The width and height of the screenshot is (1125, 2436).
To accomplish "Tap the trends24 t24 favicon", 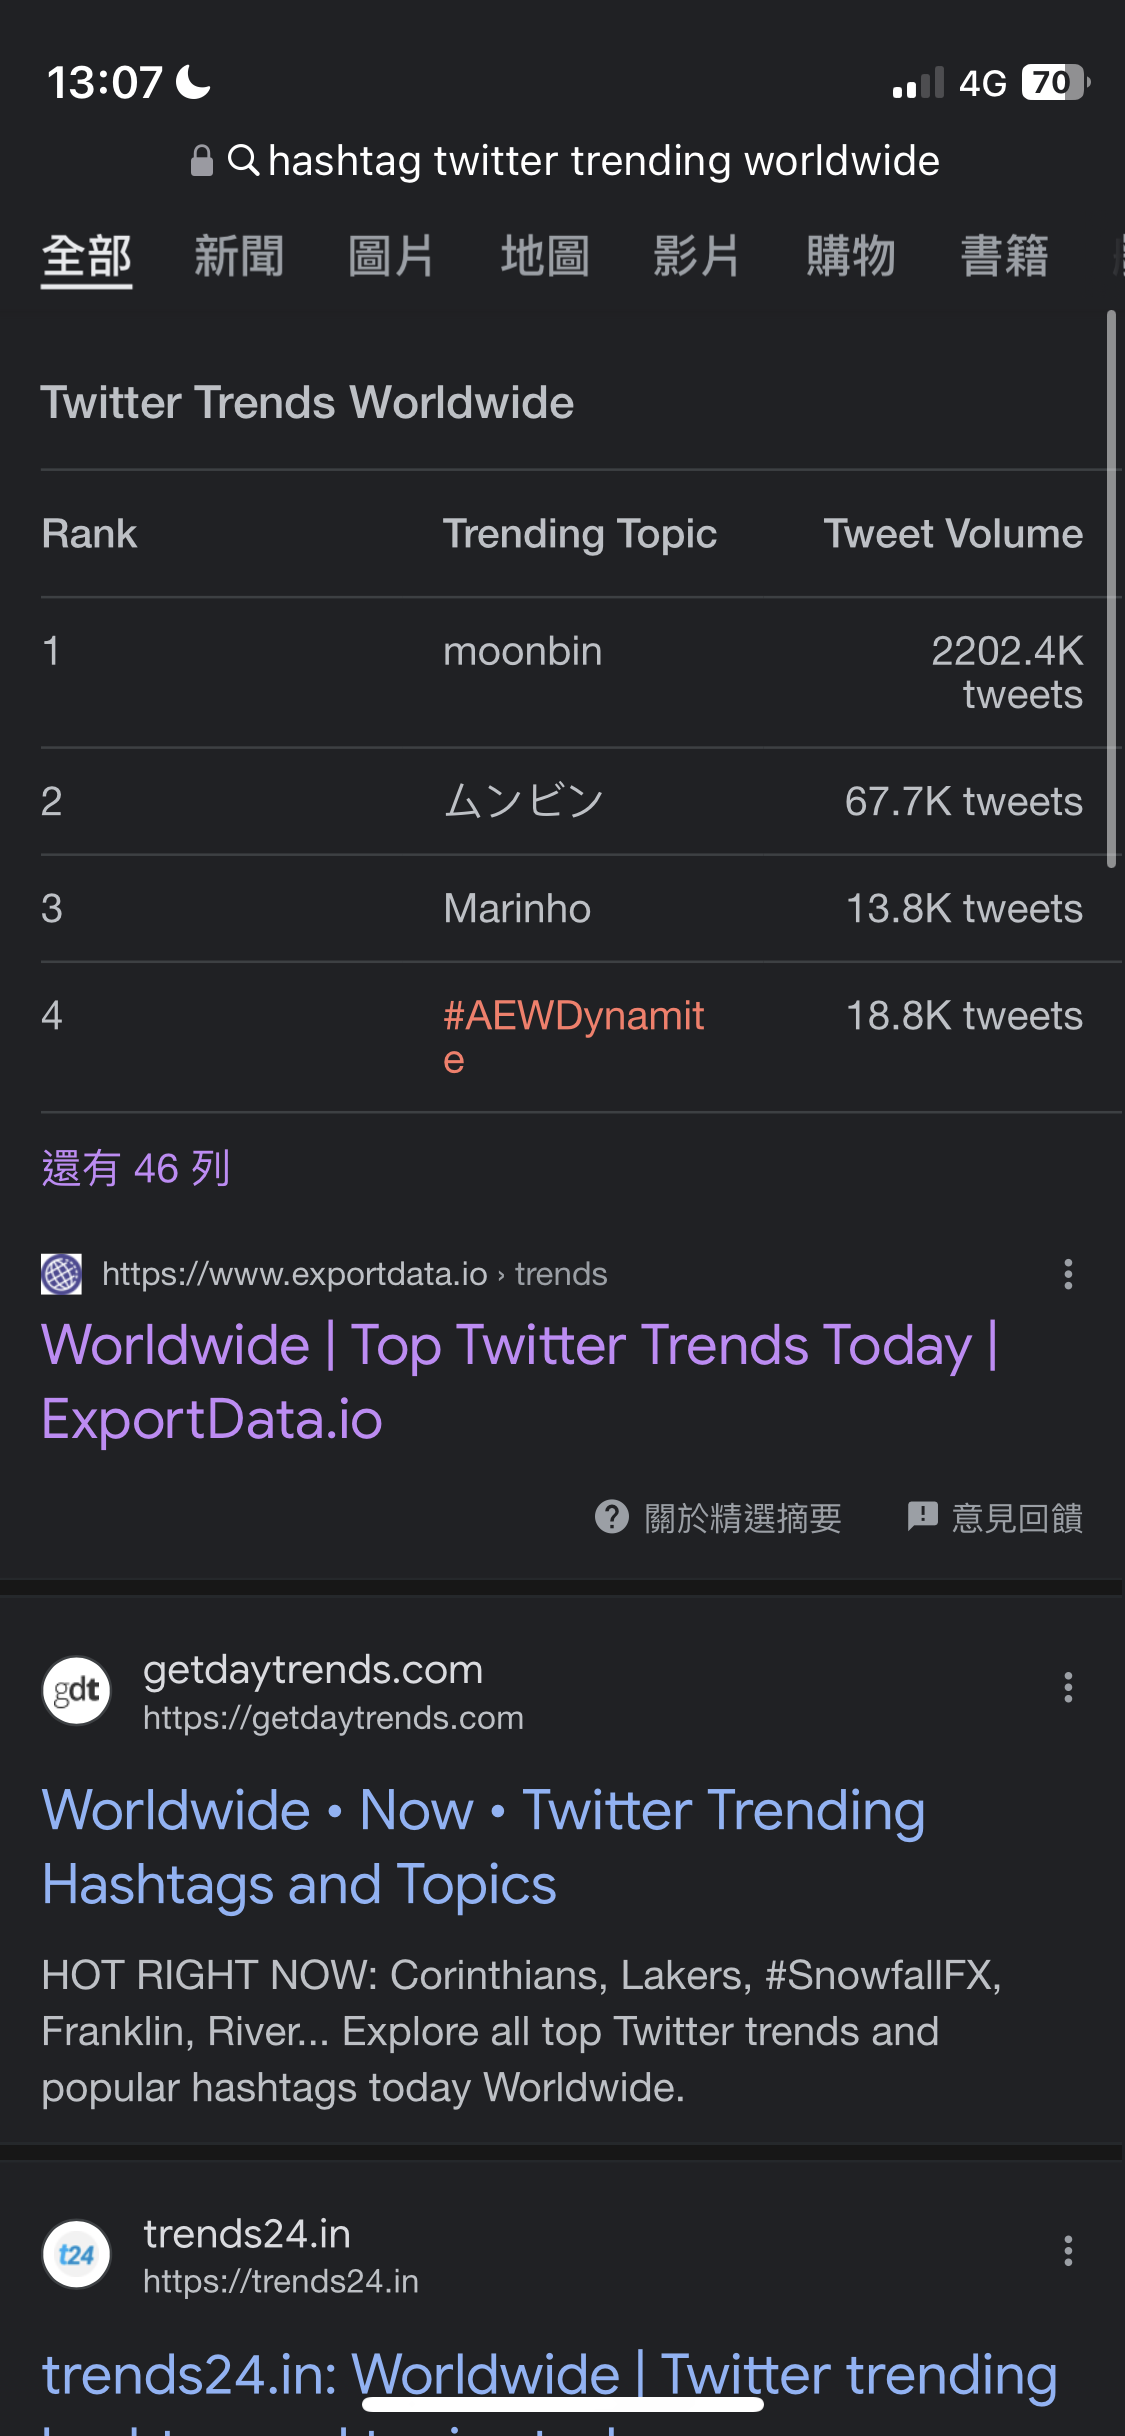I will tap(76, 2254).
